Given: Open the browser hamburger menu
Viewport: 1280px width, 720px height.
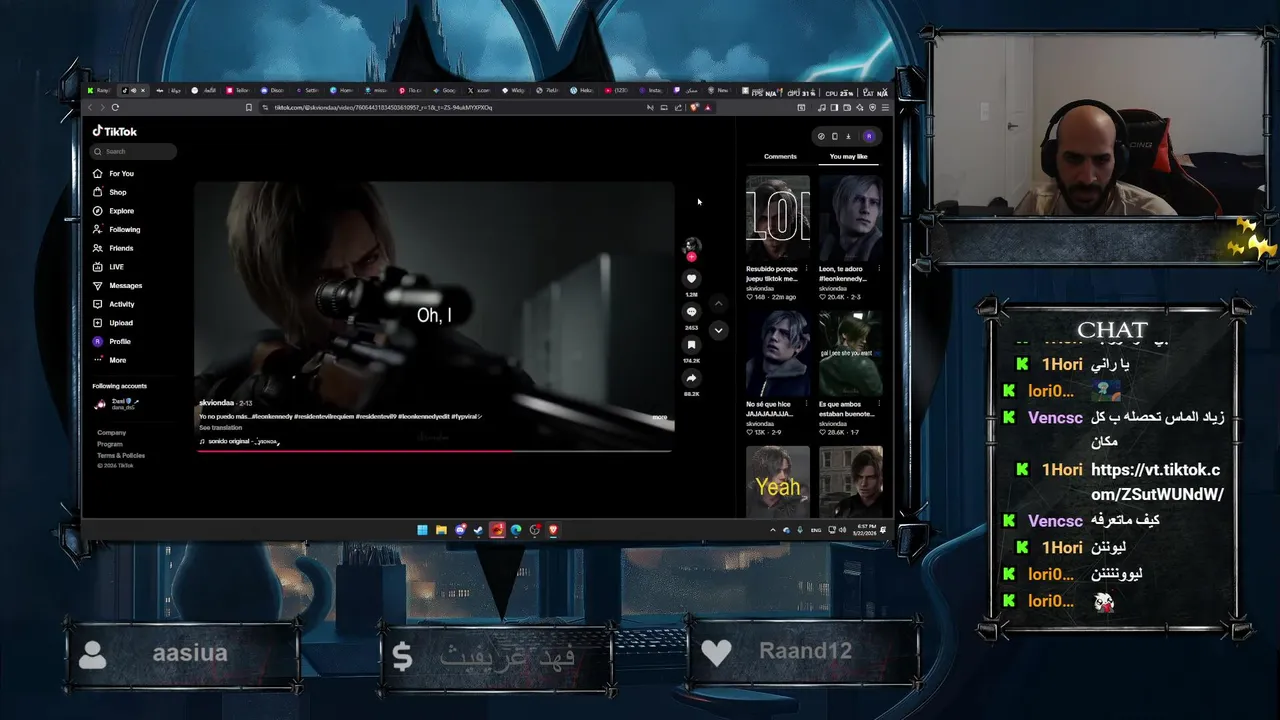Looking at the screenshot, I should click(885, 107).
